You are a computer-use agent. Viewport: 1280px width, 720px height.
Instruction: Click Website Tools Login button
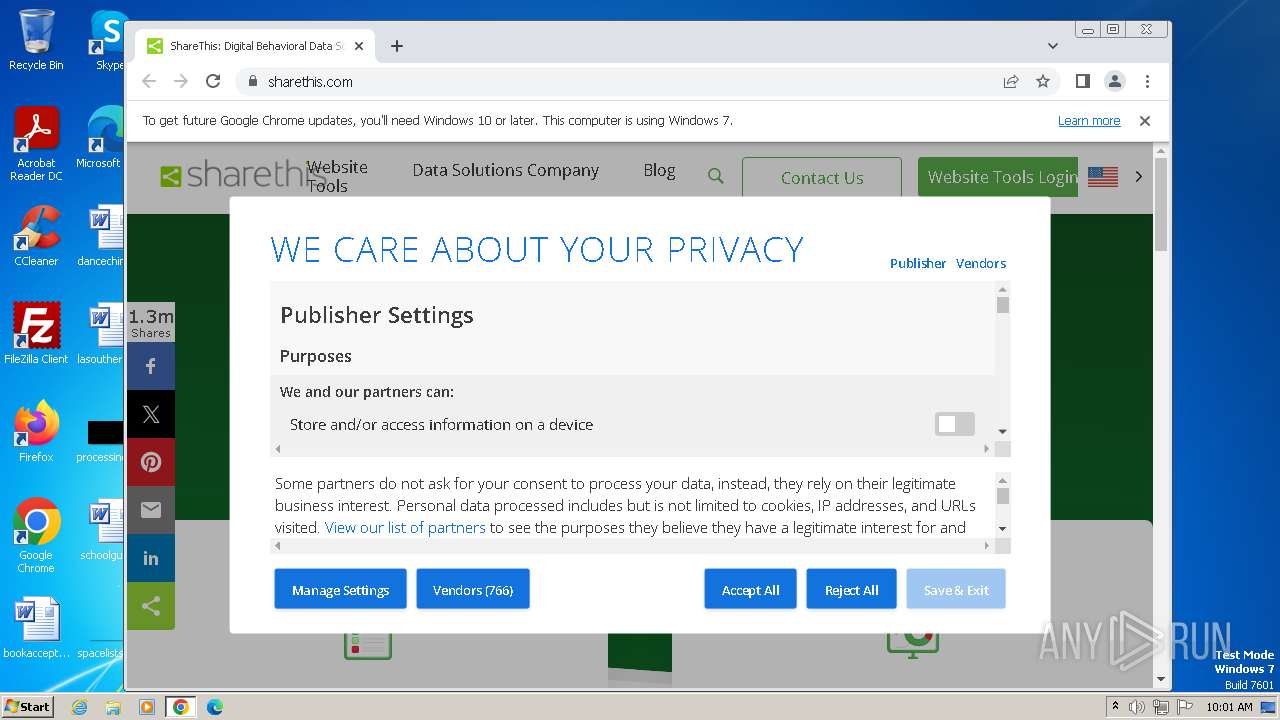(x=998, y=177)
